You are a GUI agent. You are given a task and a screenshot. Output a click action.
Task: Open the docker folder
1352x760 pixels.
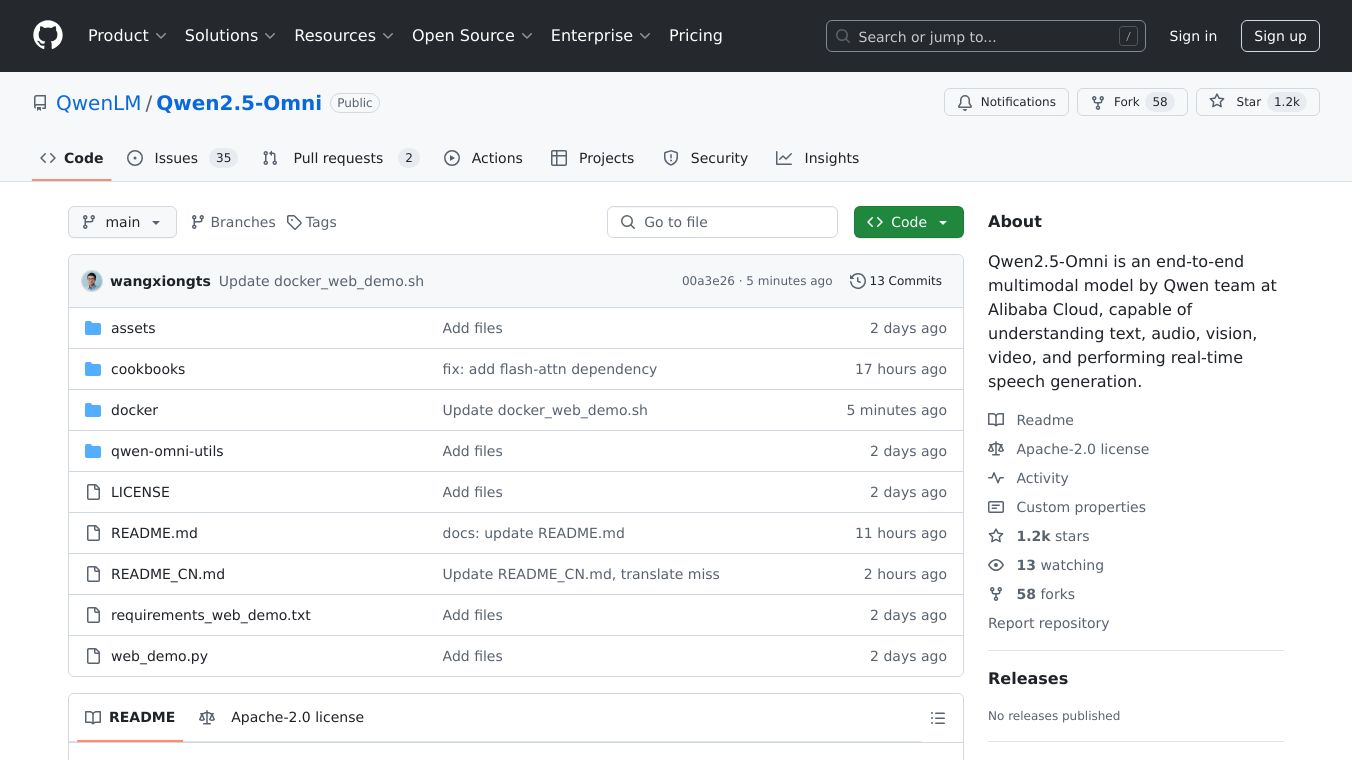[x=134, y=410]
